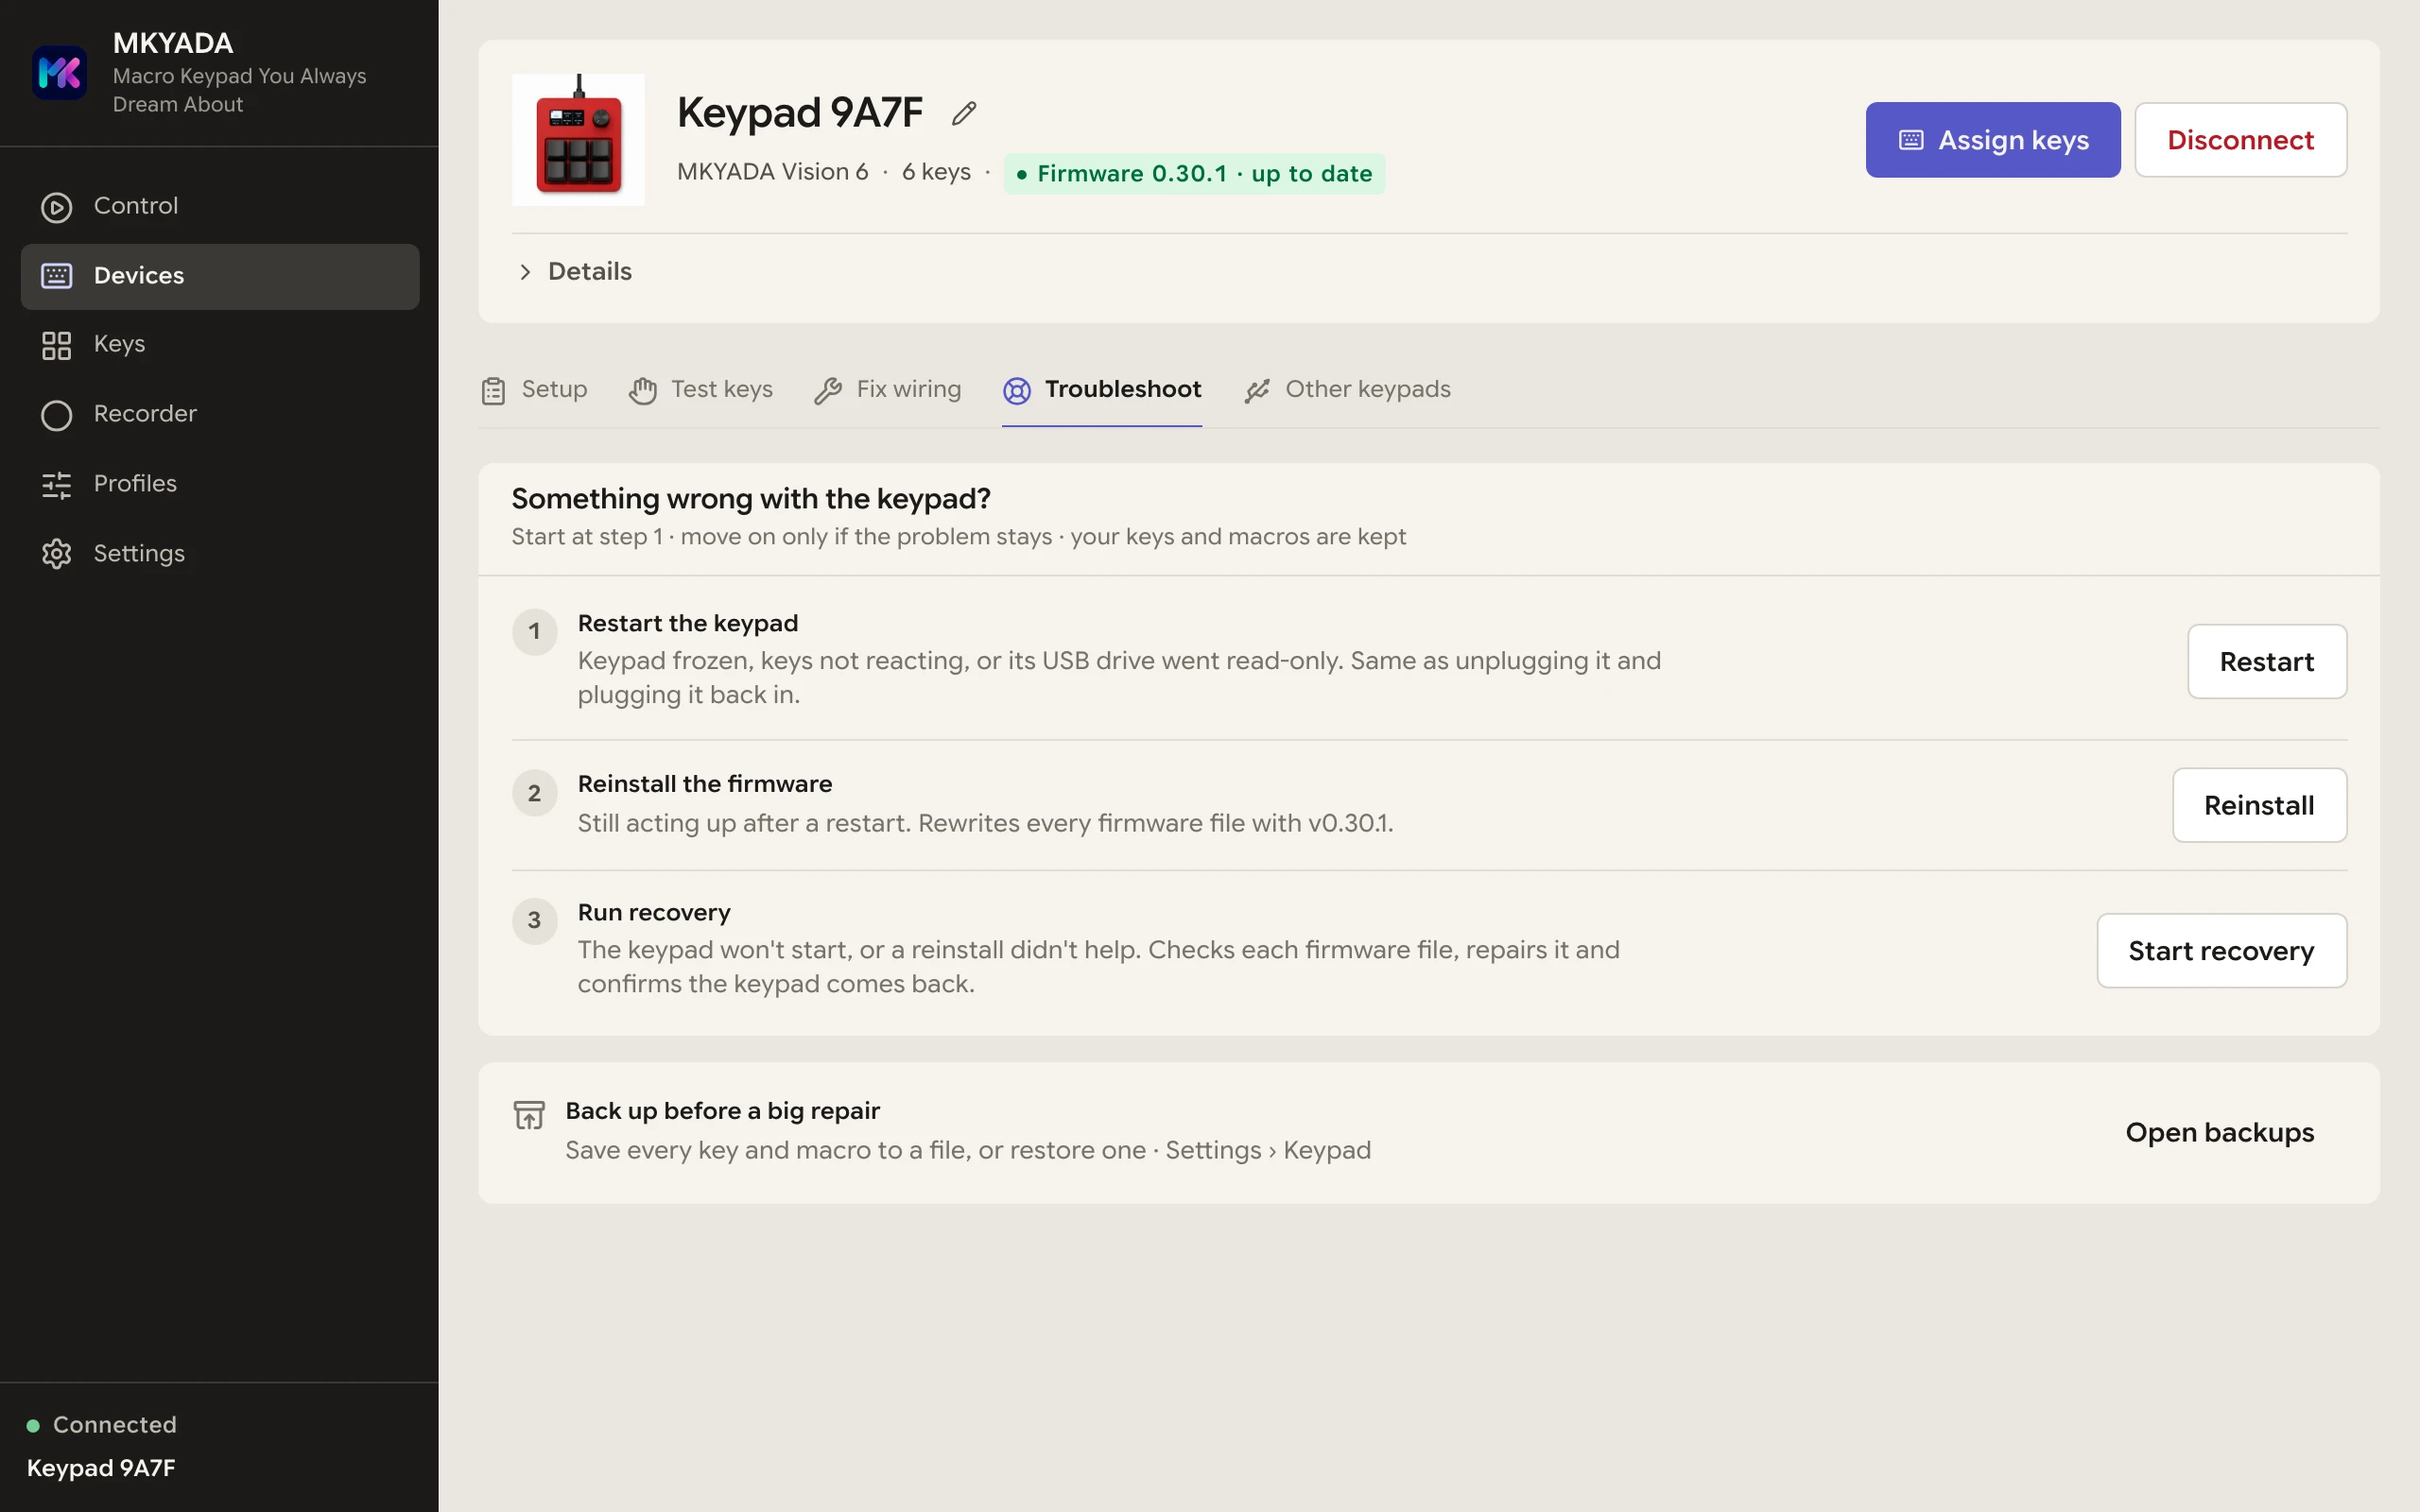Image resolution: width=2420 pixels, height=1512 pixels.
Task: Click the Other keypads plug icon
Action: point(1257,390)
